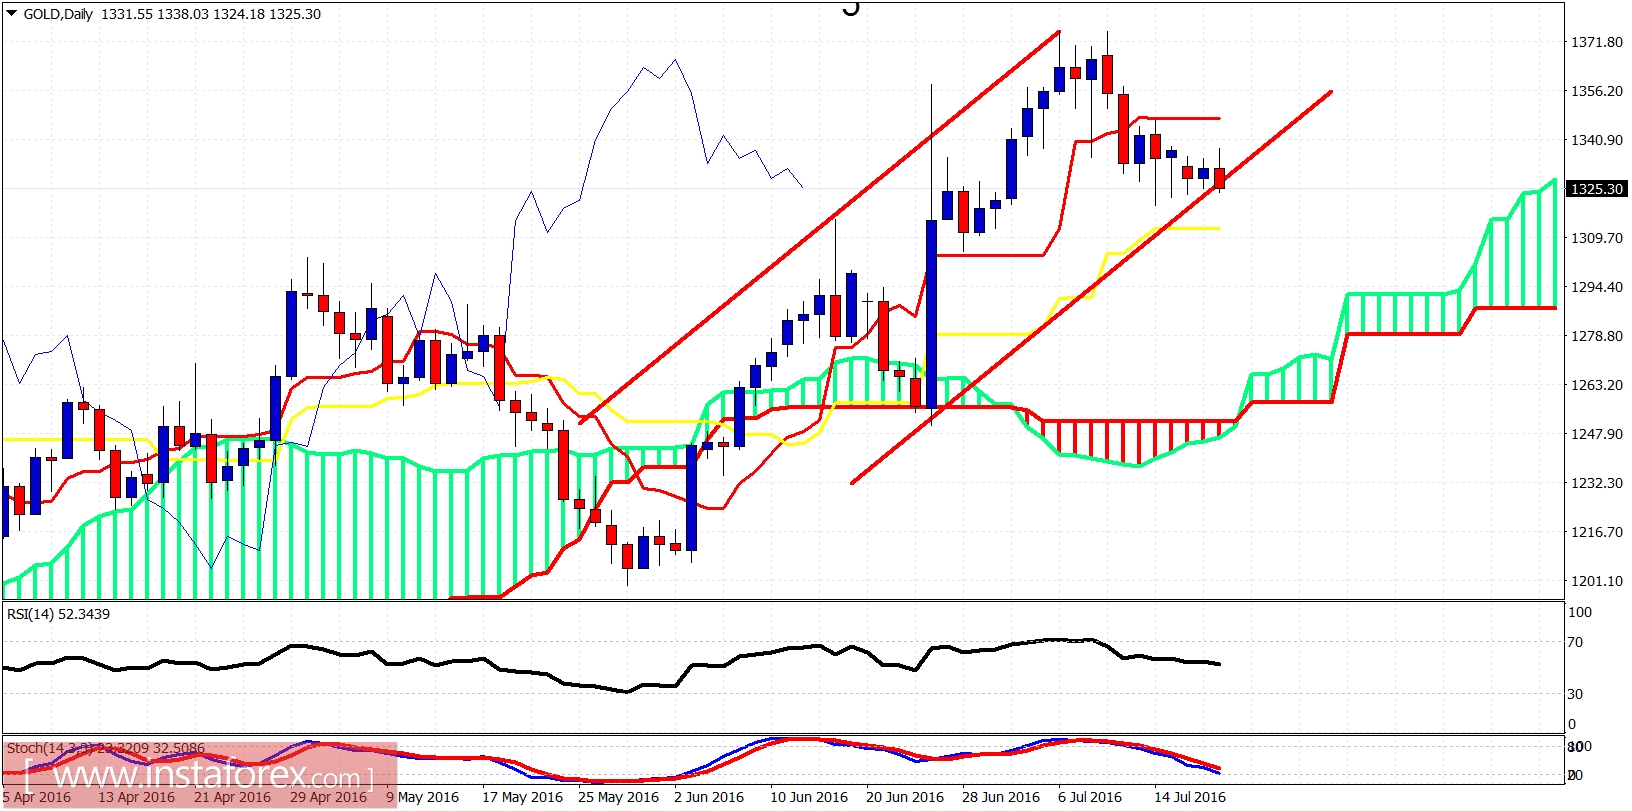Viewport: 1632px width, 811px height.
Task: Select the 1278.80 price axis label
Action: click(1597, 336)
